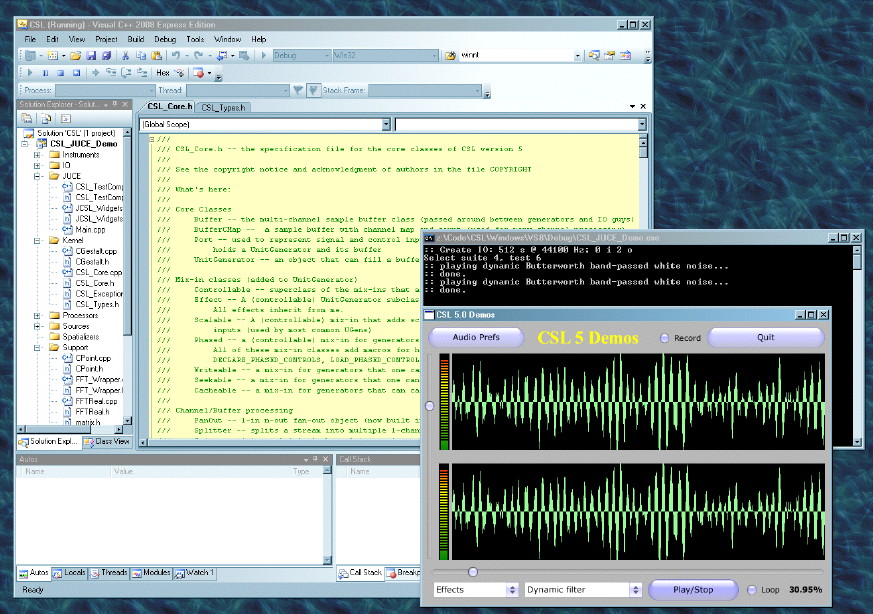Click the Redo arrow icon

[198, 56]
